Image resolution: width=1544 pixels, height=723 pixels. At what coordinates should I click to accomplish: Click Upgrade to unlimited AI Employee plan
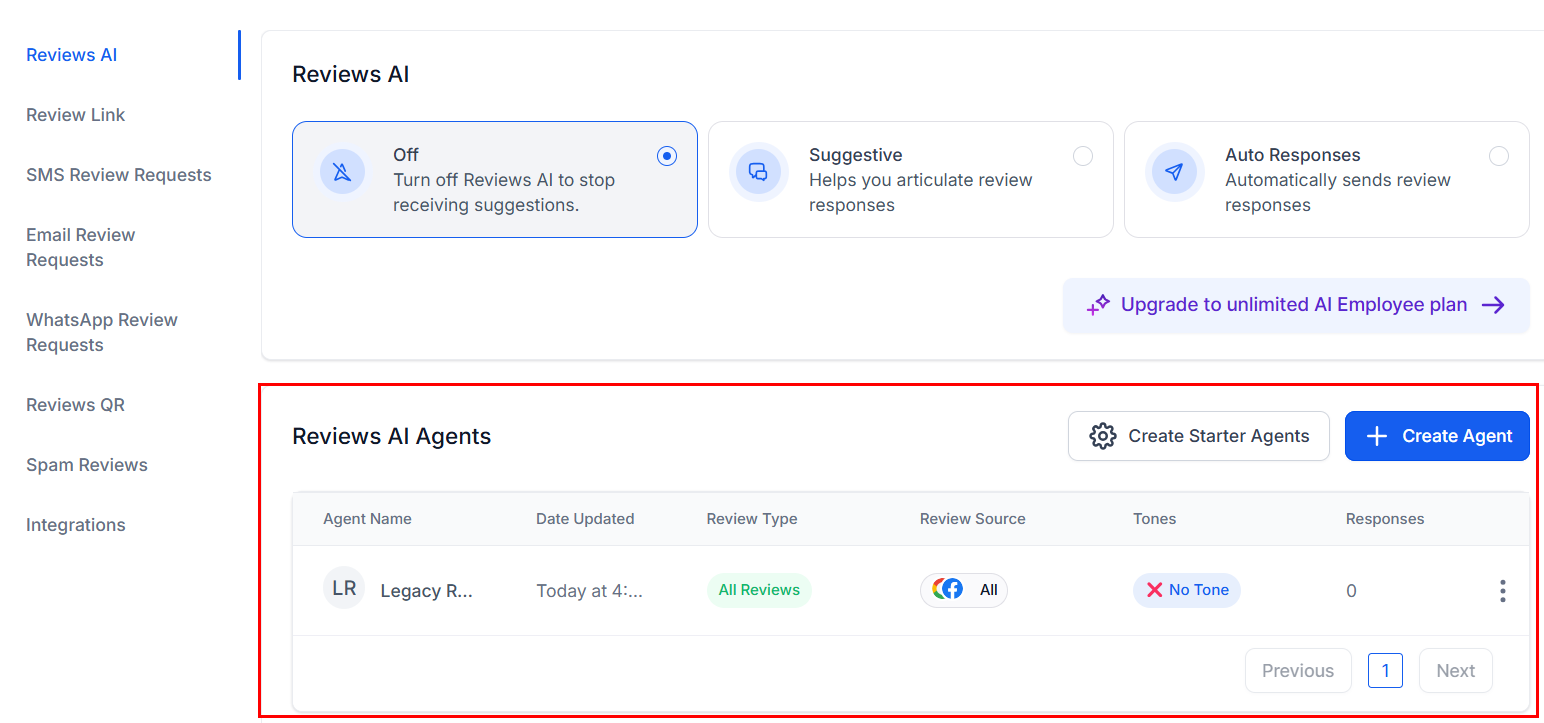tap(1296, 304)
